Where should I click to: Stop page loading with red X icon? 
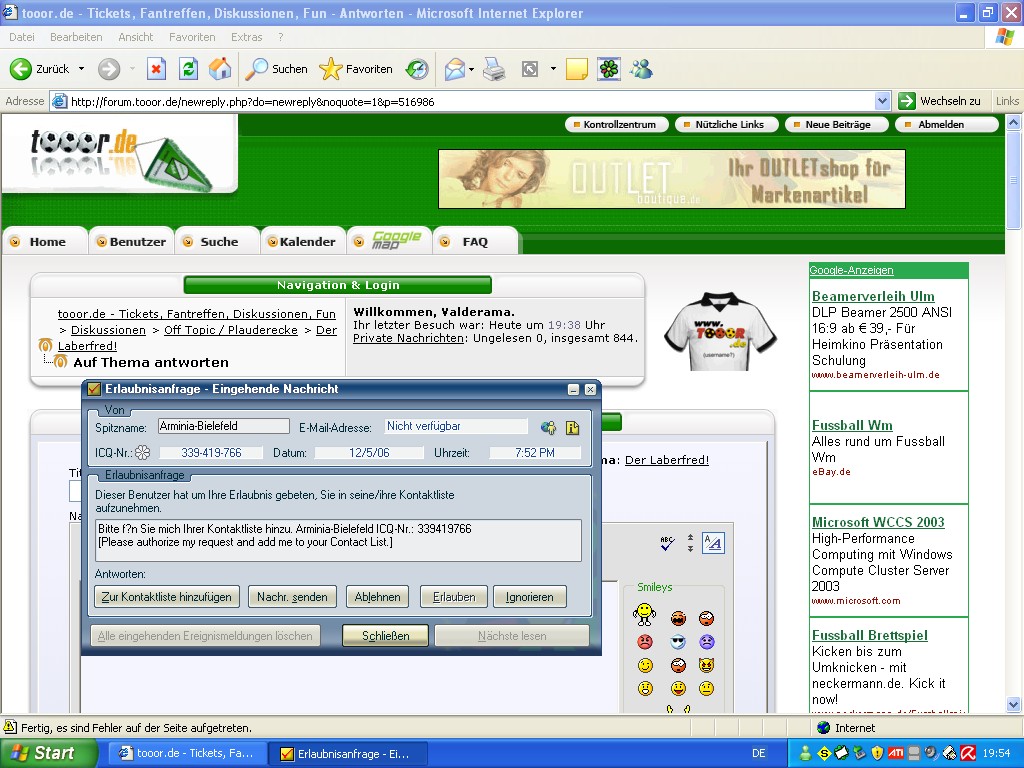tap(156, 69)
